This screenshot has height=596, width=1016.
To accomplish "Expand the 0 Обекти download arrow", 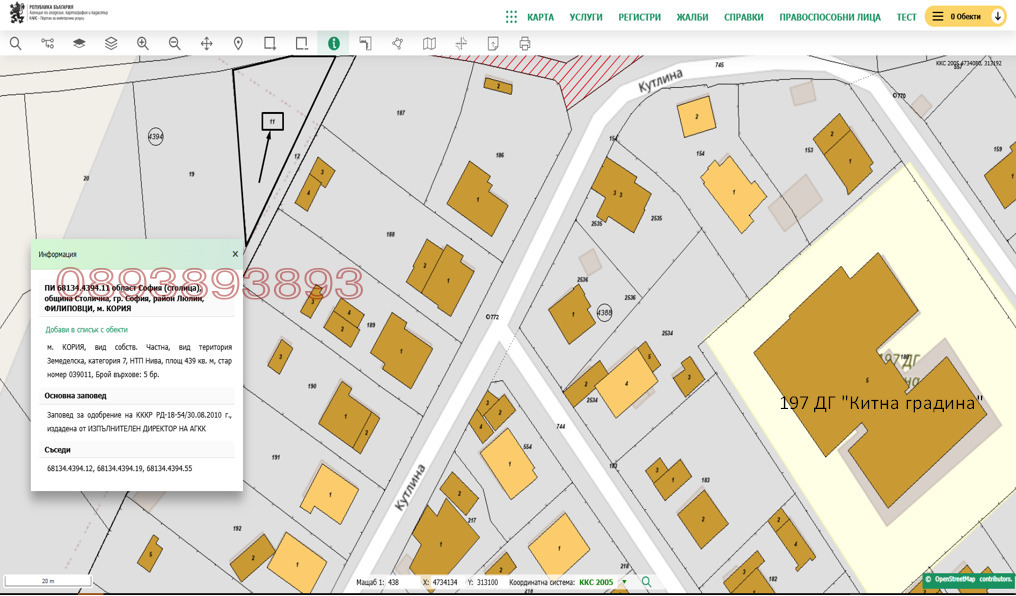I will (x=997, y=17).
